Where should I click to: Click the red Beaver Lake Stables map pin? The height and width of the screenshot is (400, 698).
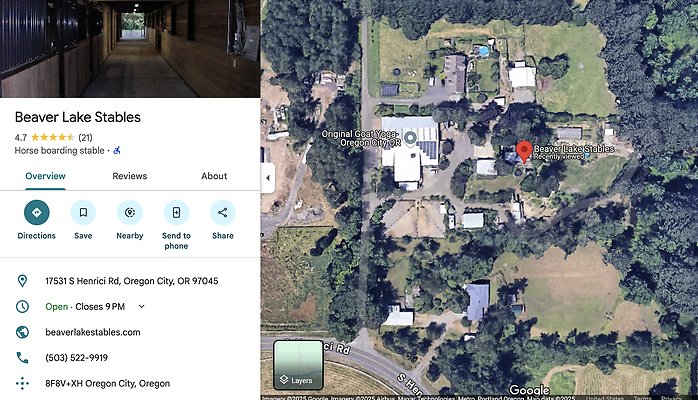click(x=524, y=152)
